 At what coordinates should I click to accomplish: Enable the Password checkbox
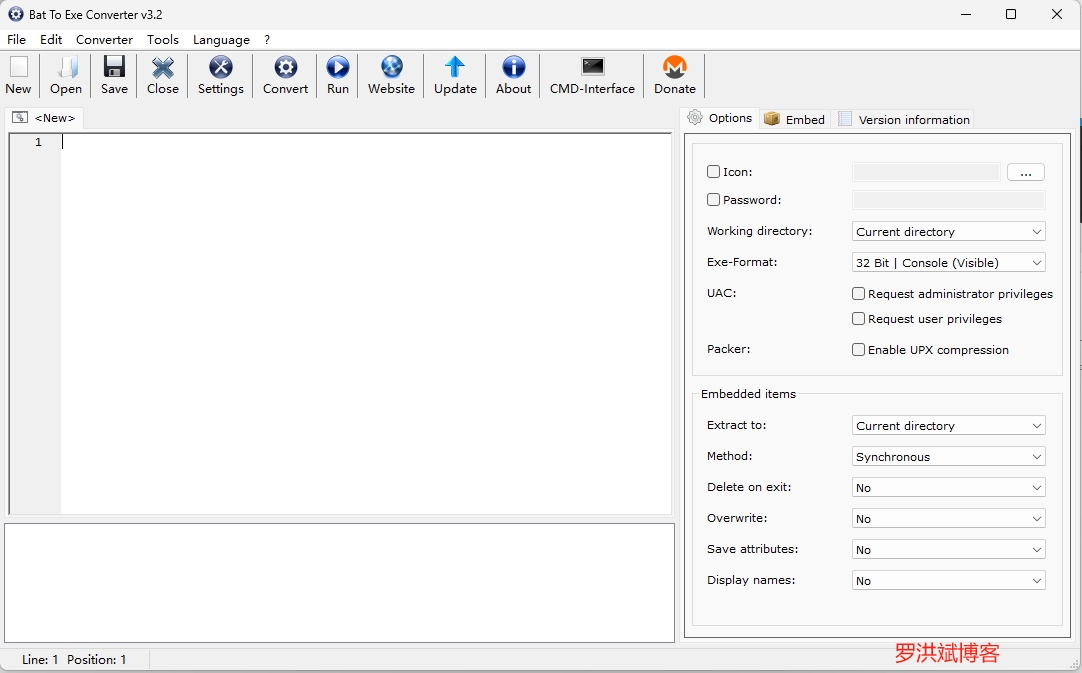tap(714, 199)
